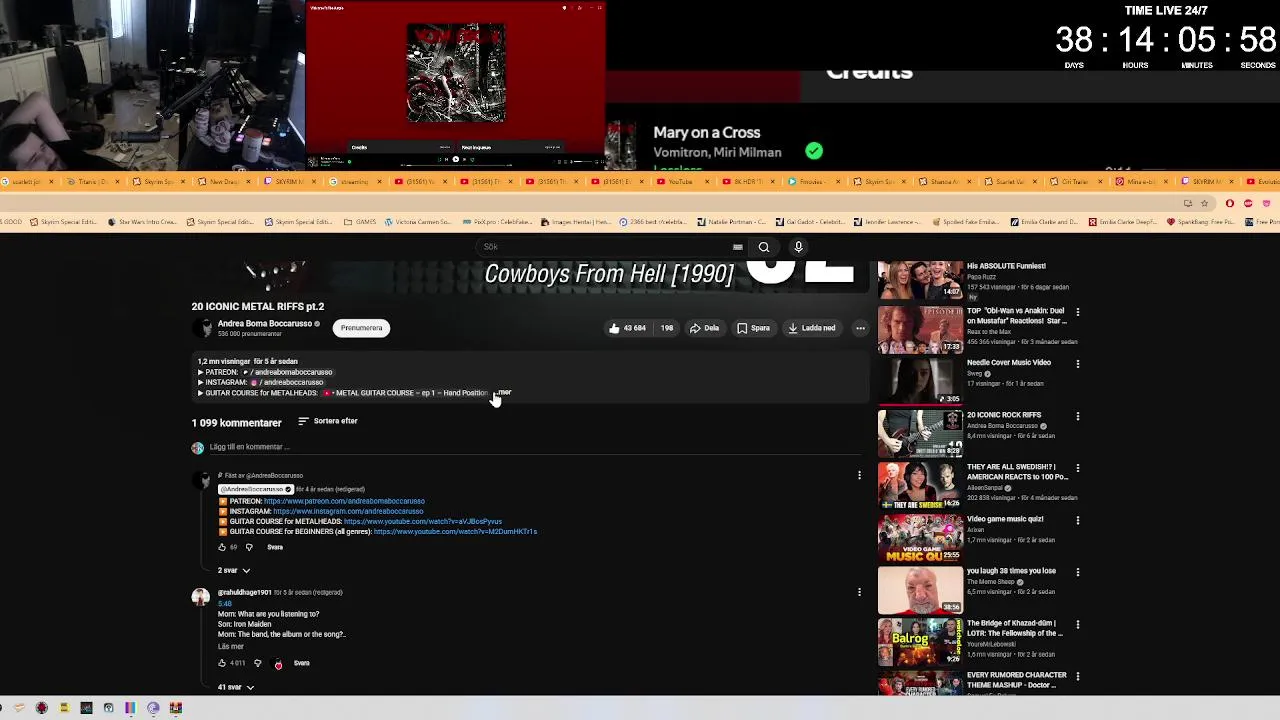Dislike the rahuldhage1901 comment
1280x720 pixels.
(258, 663)
